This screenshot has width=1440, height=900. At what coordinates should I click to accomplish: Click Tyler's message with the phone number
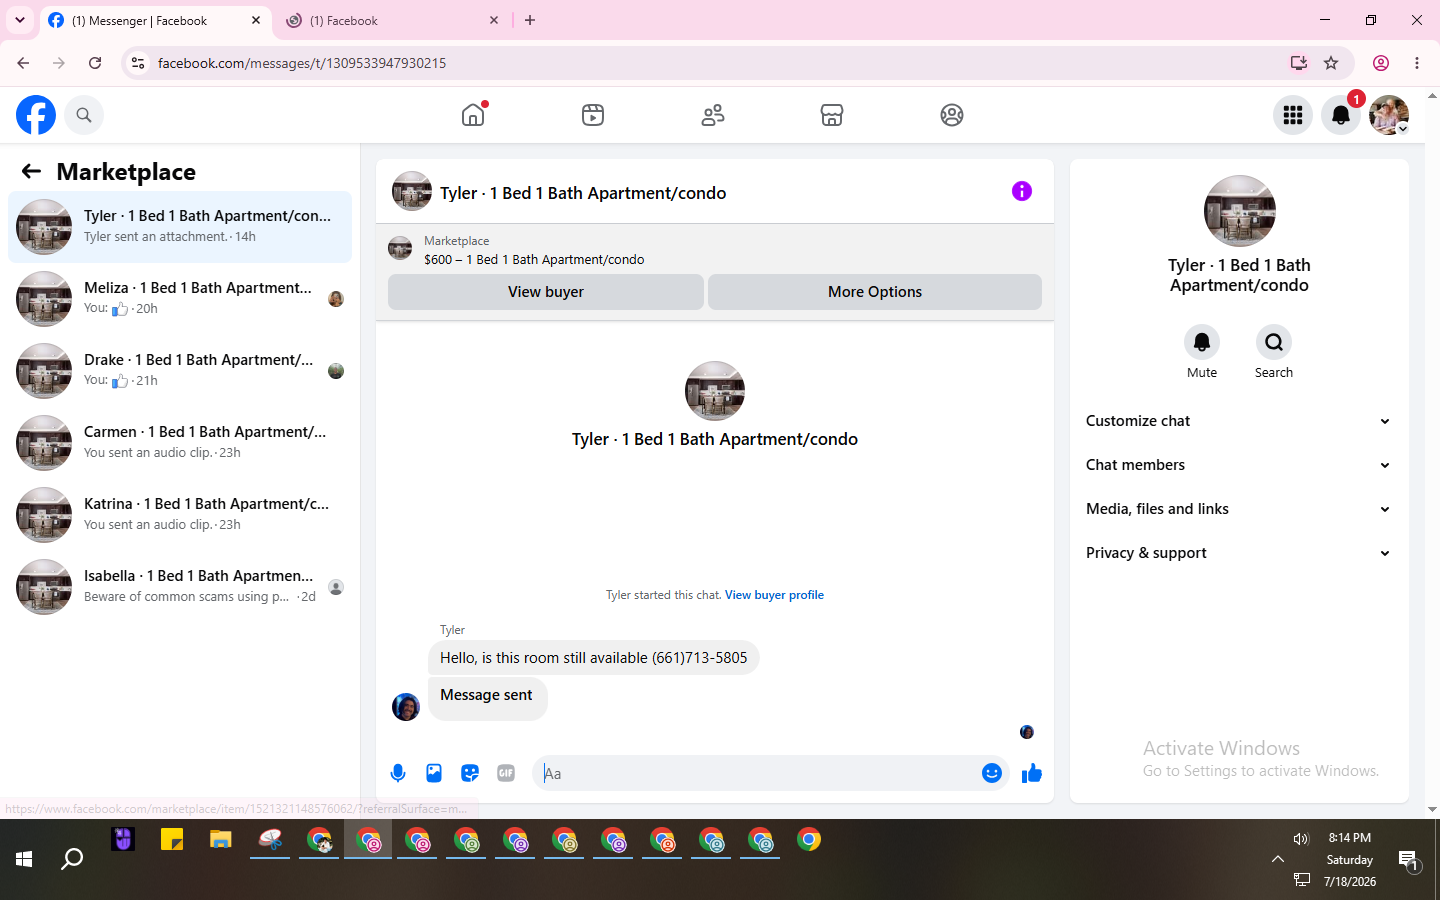tap(594, 658)
